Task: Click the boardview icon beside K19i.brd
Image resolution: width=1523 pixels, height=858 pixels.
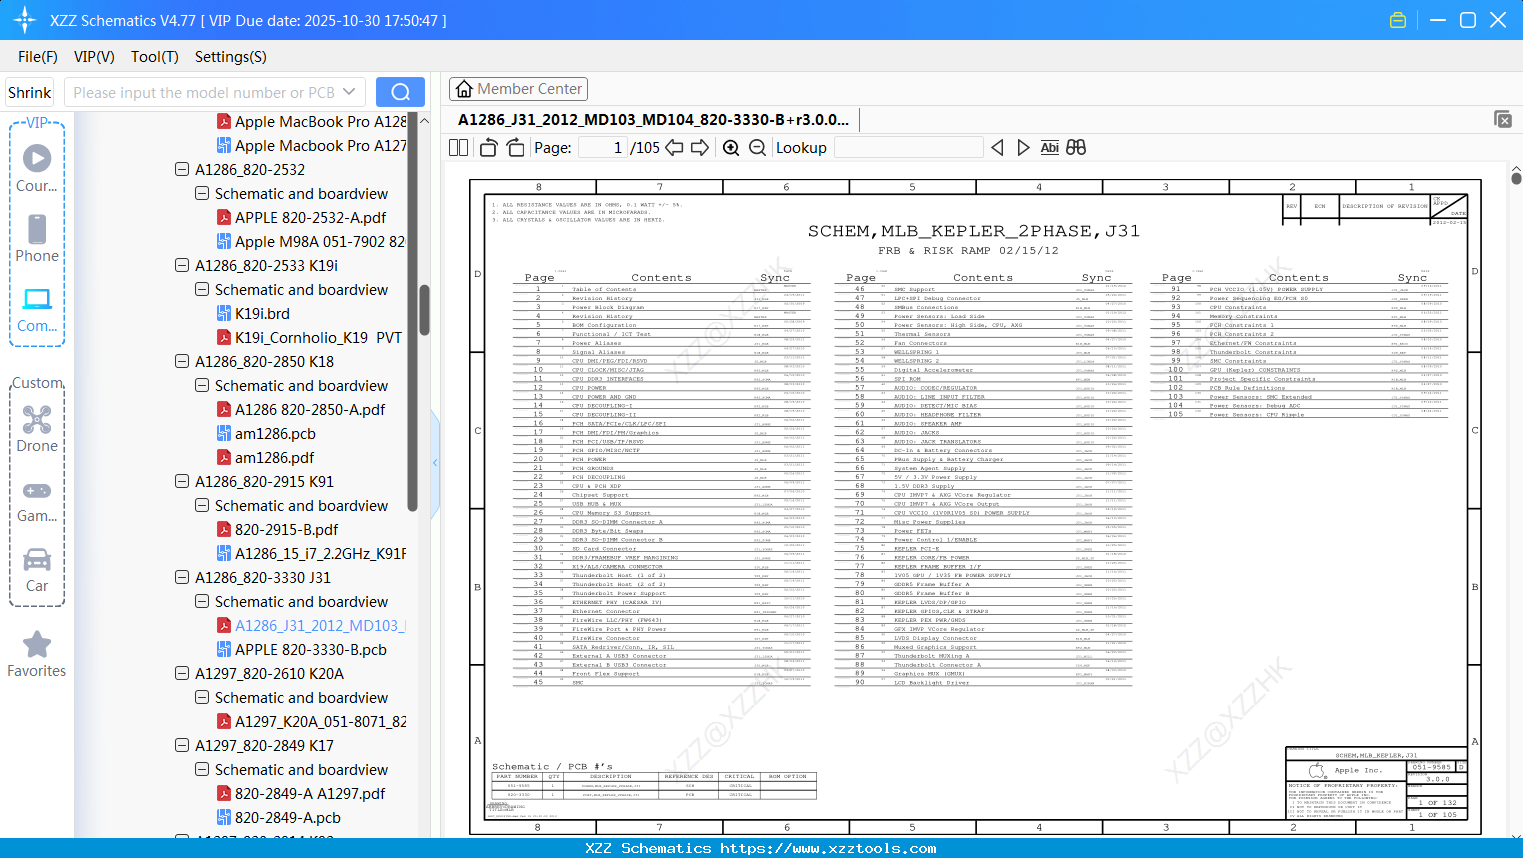Action: (225, 313)
